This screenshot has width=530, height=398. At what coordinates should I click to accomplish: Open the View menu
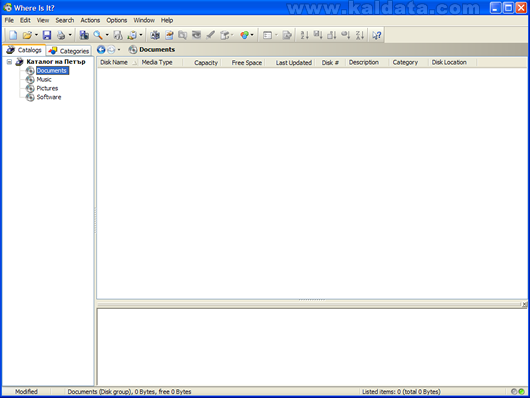pos(43,20)
